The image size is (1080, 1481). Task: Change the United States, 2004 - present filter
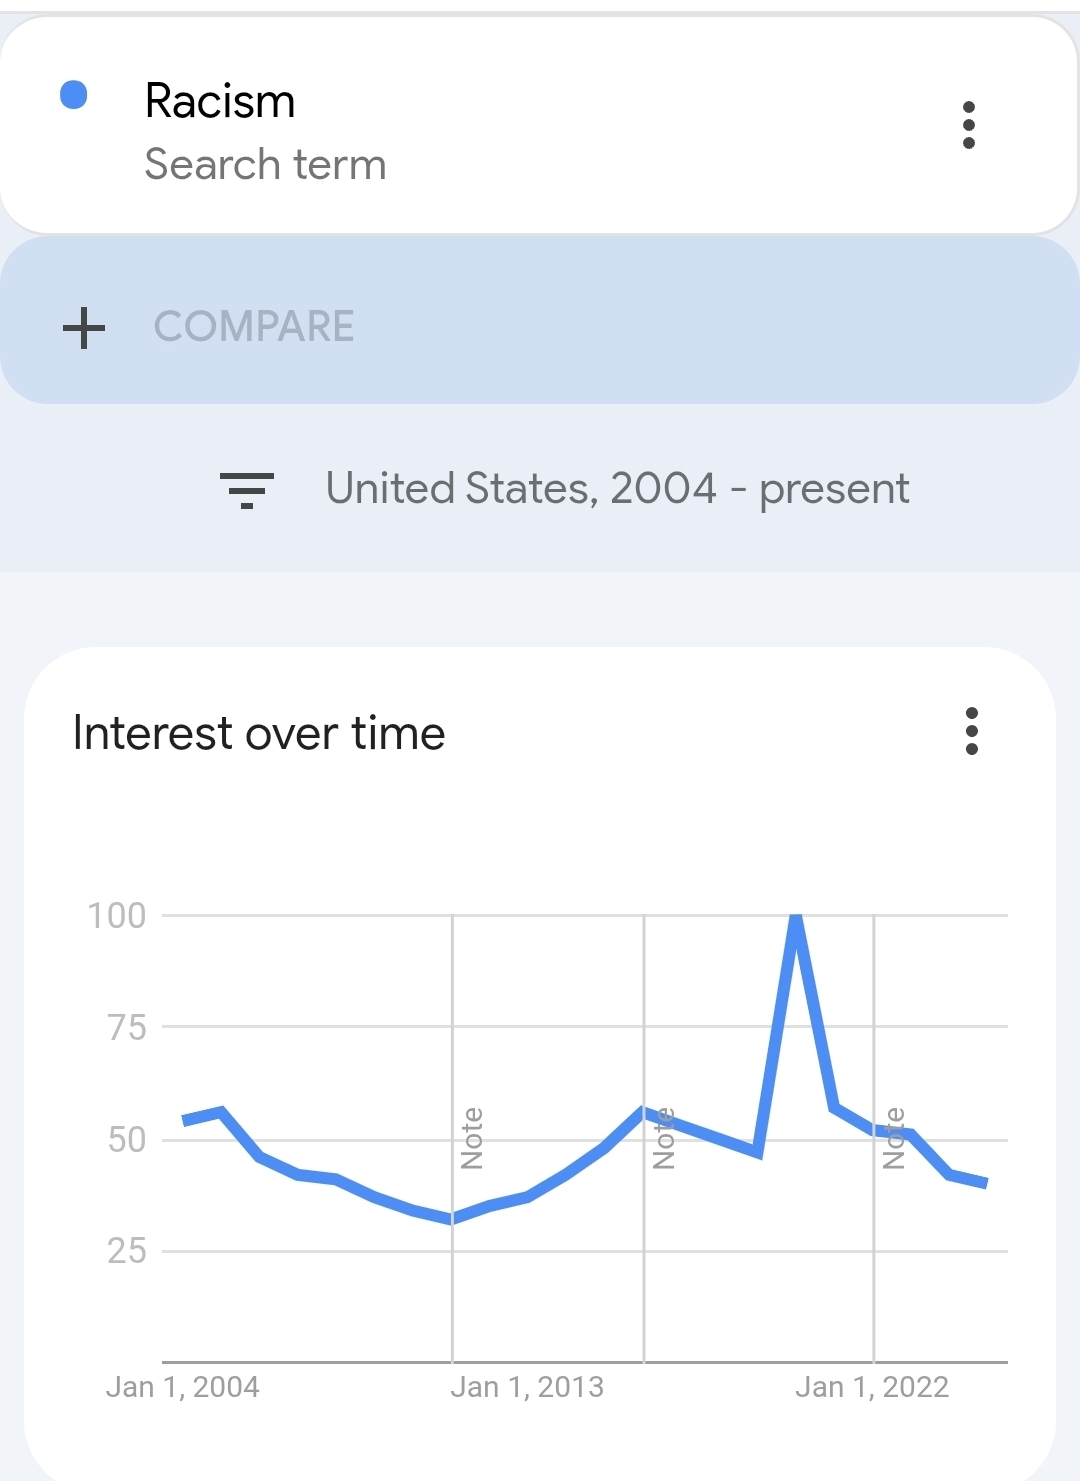(x=617, y=489)
